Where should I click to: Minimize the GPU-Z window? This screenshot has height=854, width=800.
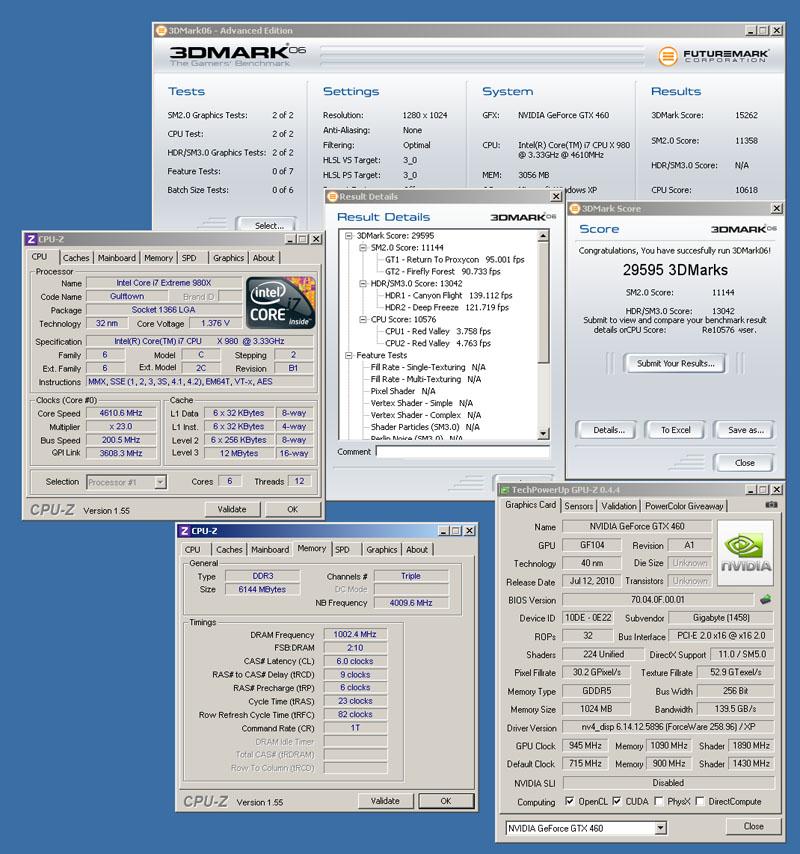coord(750,490)
